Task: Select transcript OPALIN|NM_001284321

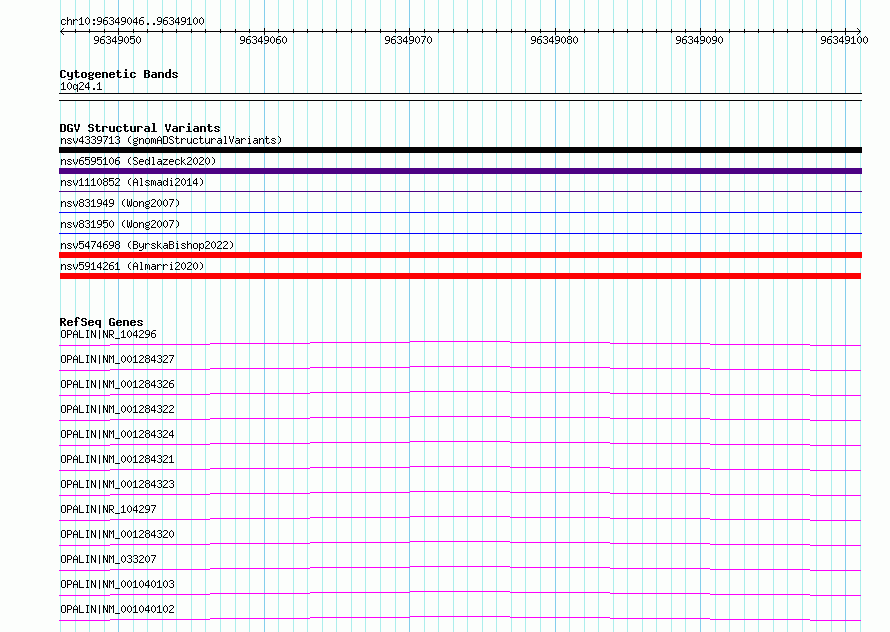Action: coord(117,459)
